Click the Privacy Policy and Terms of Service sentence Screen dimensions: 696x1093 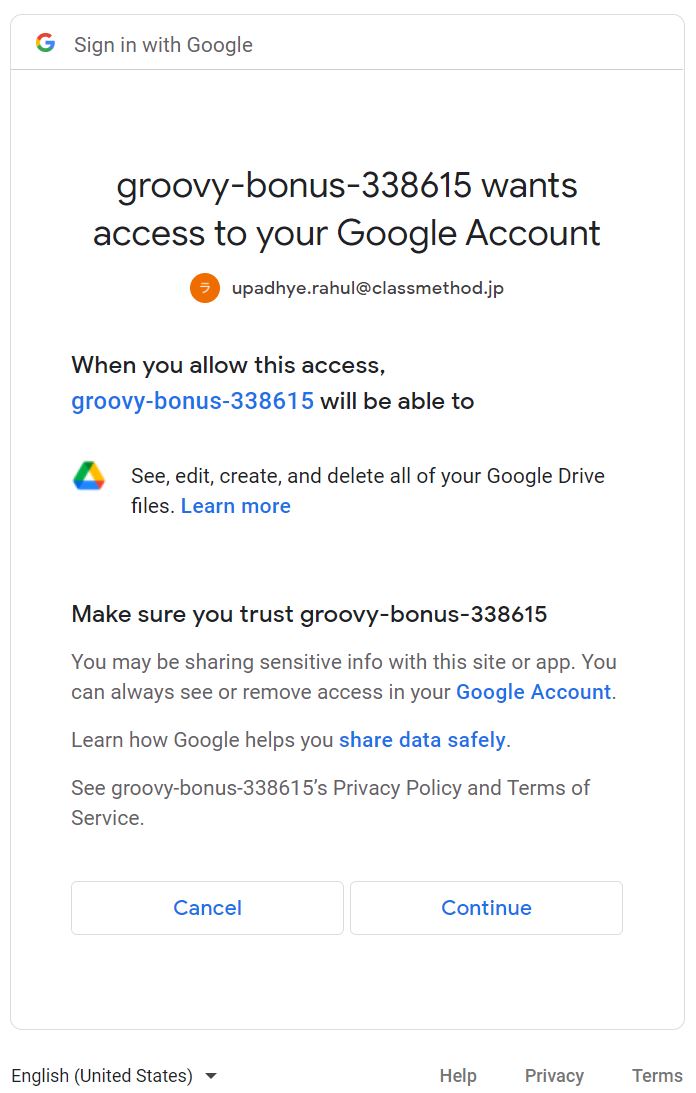pos(330,802)
